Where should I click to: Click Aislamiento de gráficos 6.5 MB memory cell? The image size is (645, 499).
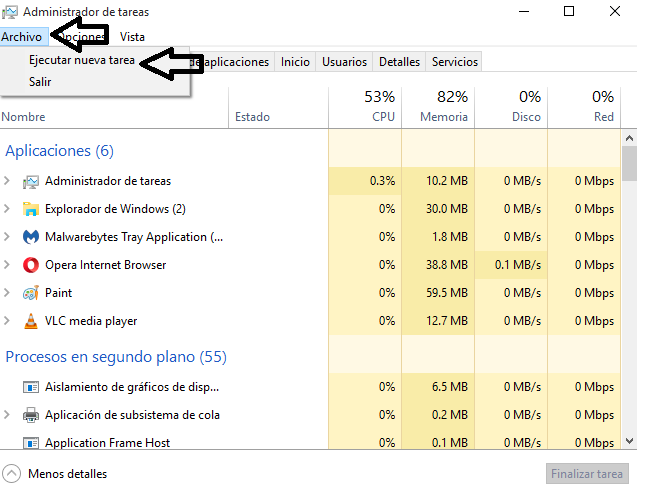[438, 387]
